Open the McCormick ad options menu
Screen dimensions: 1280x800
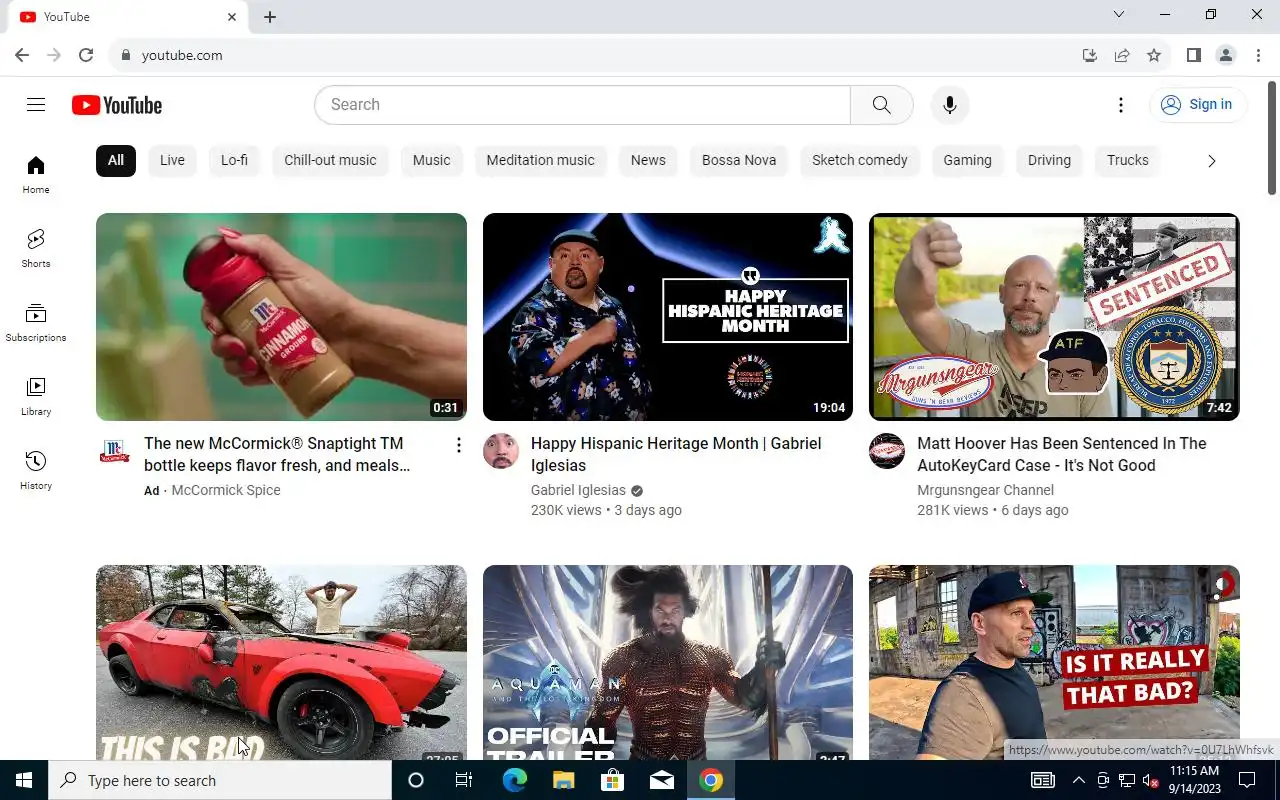(x=458, y=445)
